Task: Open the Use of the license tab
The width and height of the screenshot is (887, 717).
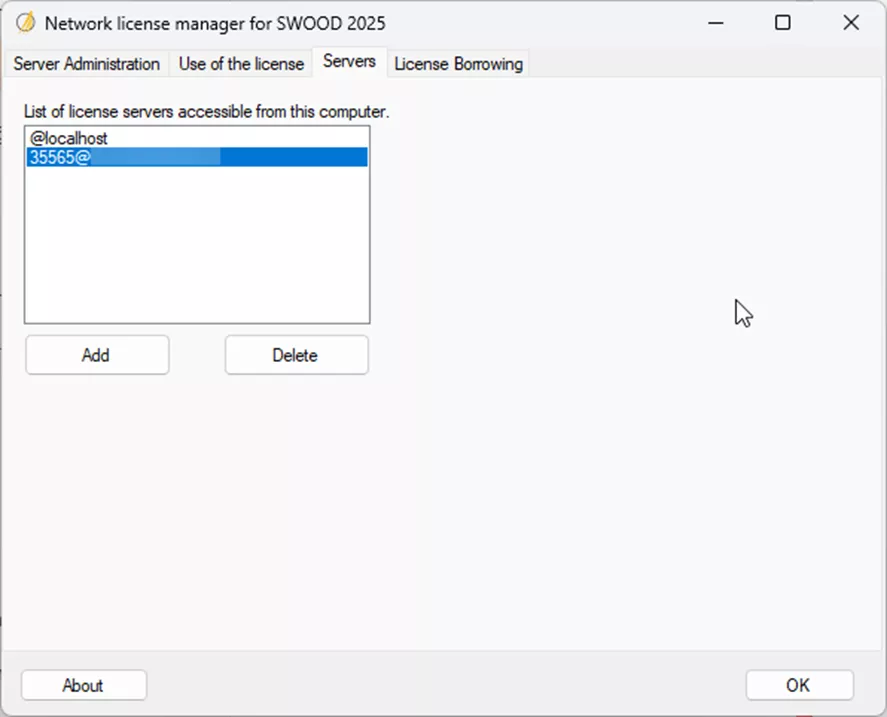Action: [x=240, y=63]
